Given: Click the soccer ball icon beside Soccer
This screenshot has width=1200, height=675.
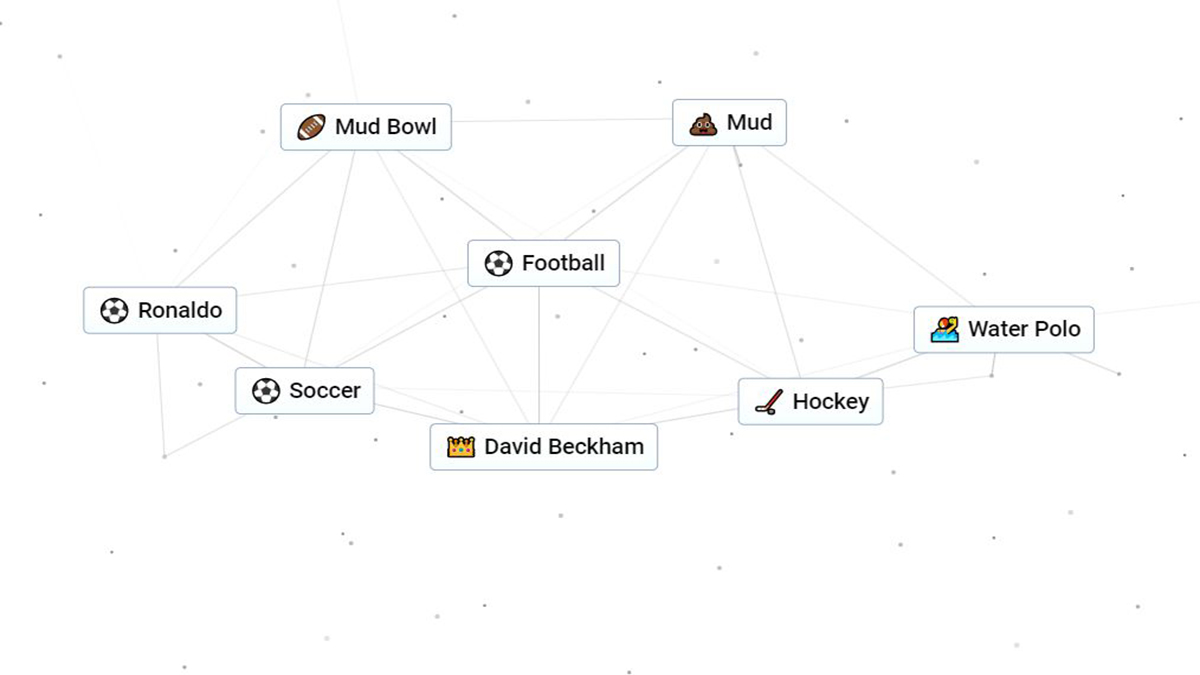Looking at the screenshot, I should [x=266, y=391].
